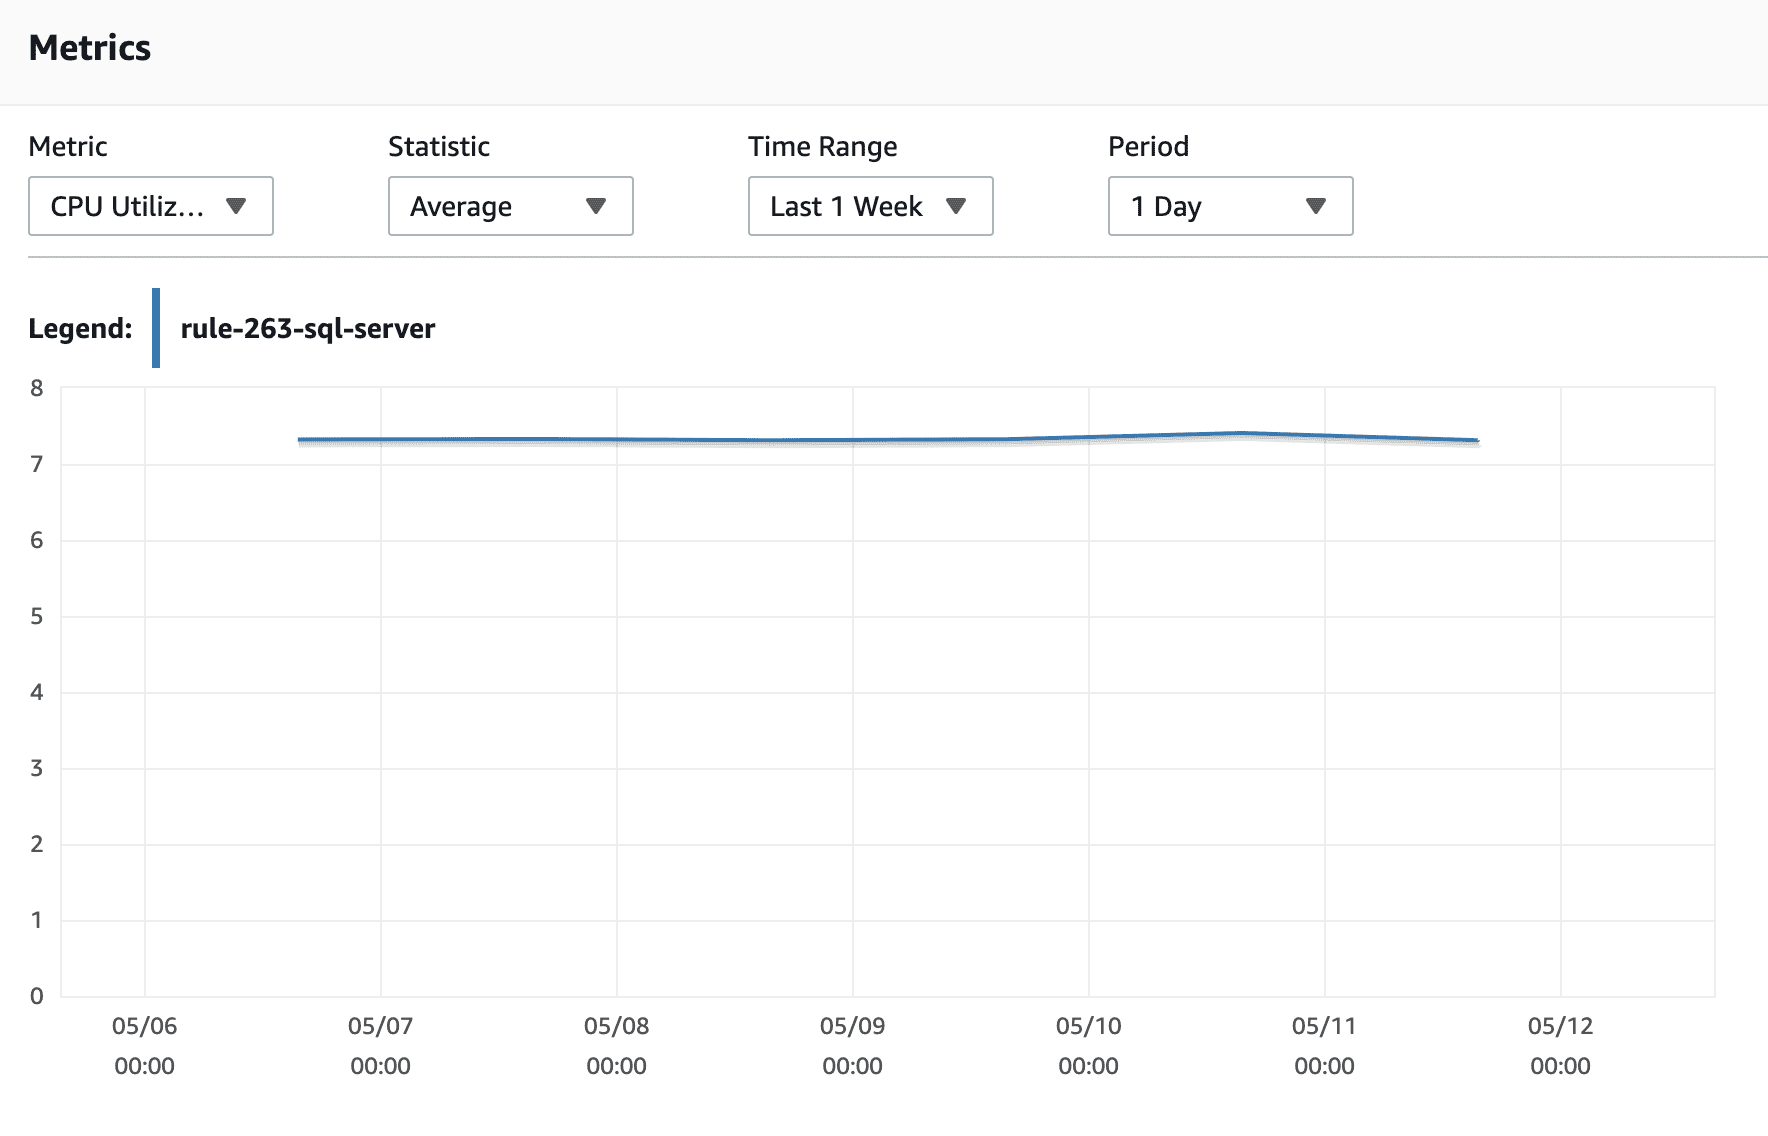Click the 05/09 00:00 x-axis label
Screen dimensions: 1768x1136
(x=853, y=1046)
